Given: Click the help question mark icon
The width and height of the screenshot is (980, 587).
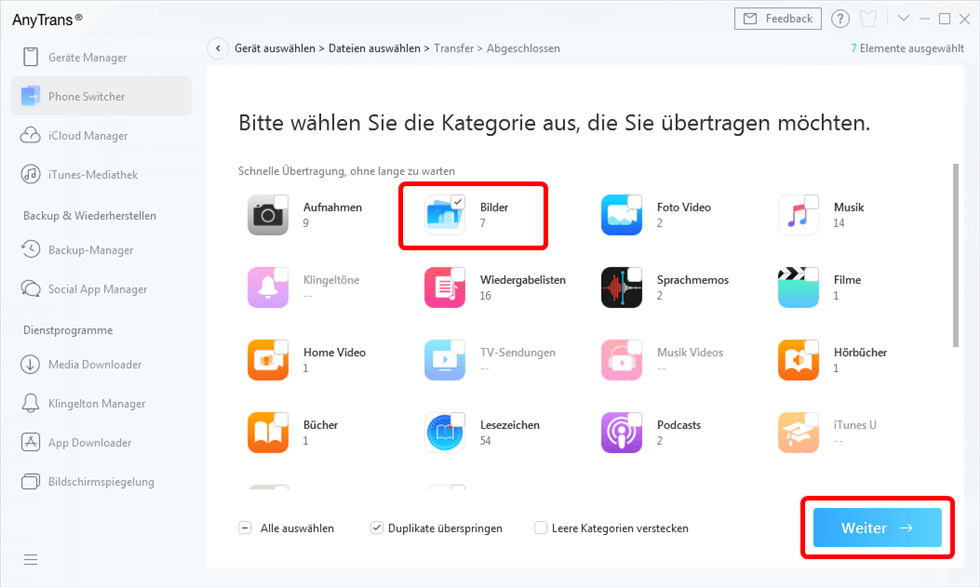Looking at the screenshot, I should click(840, 19).
